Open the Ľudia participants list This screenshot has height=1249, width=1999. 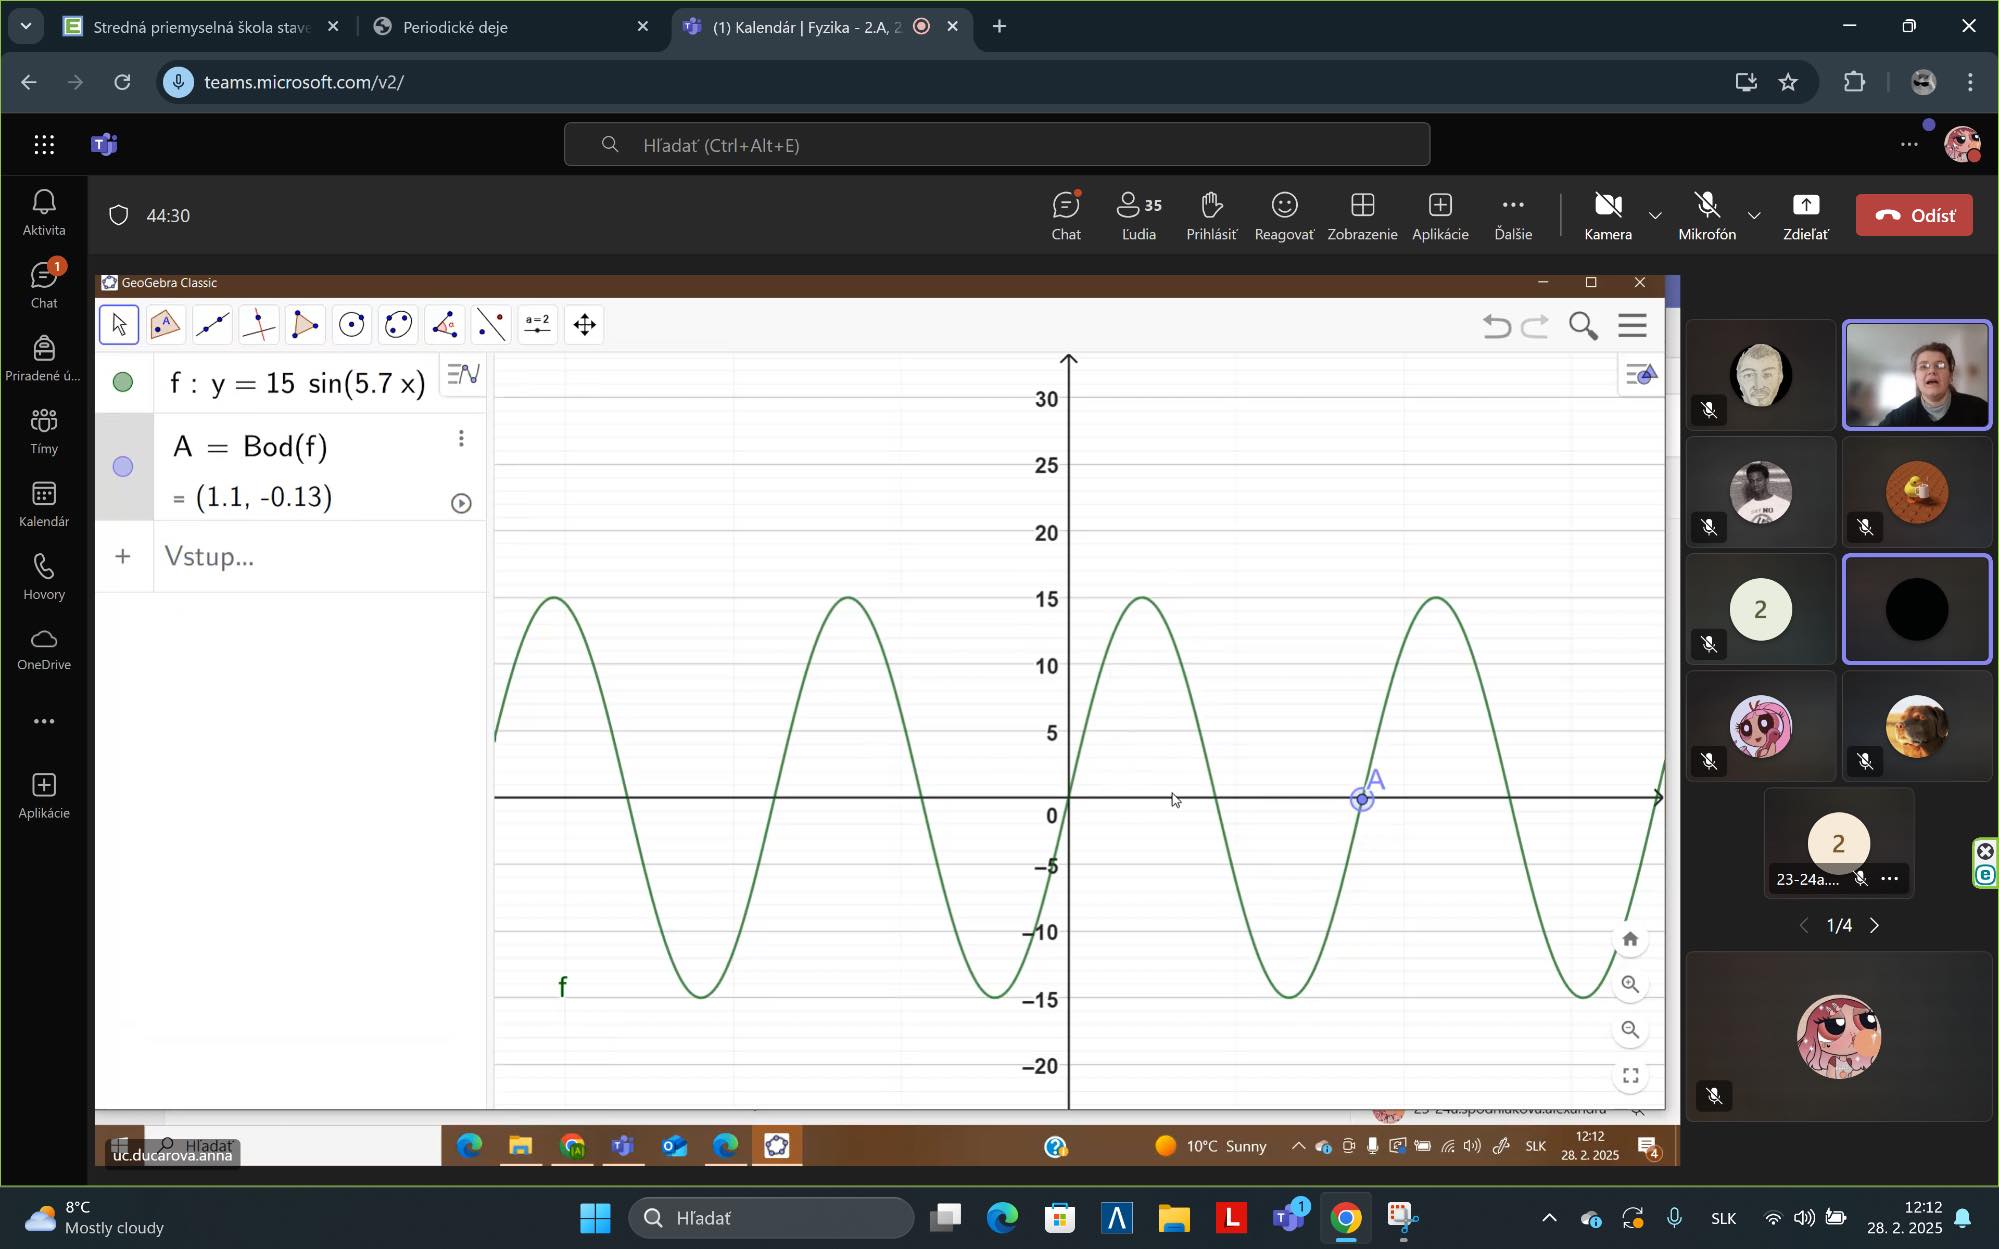(1139, 216)
